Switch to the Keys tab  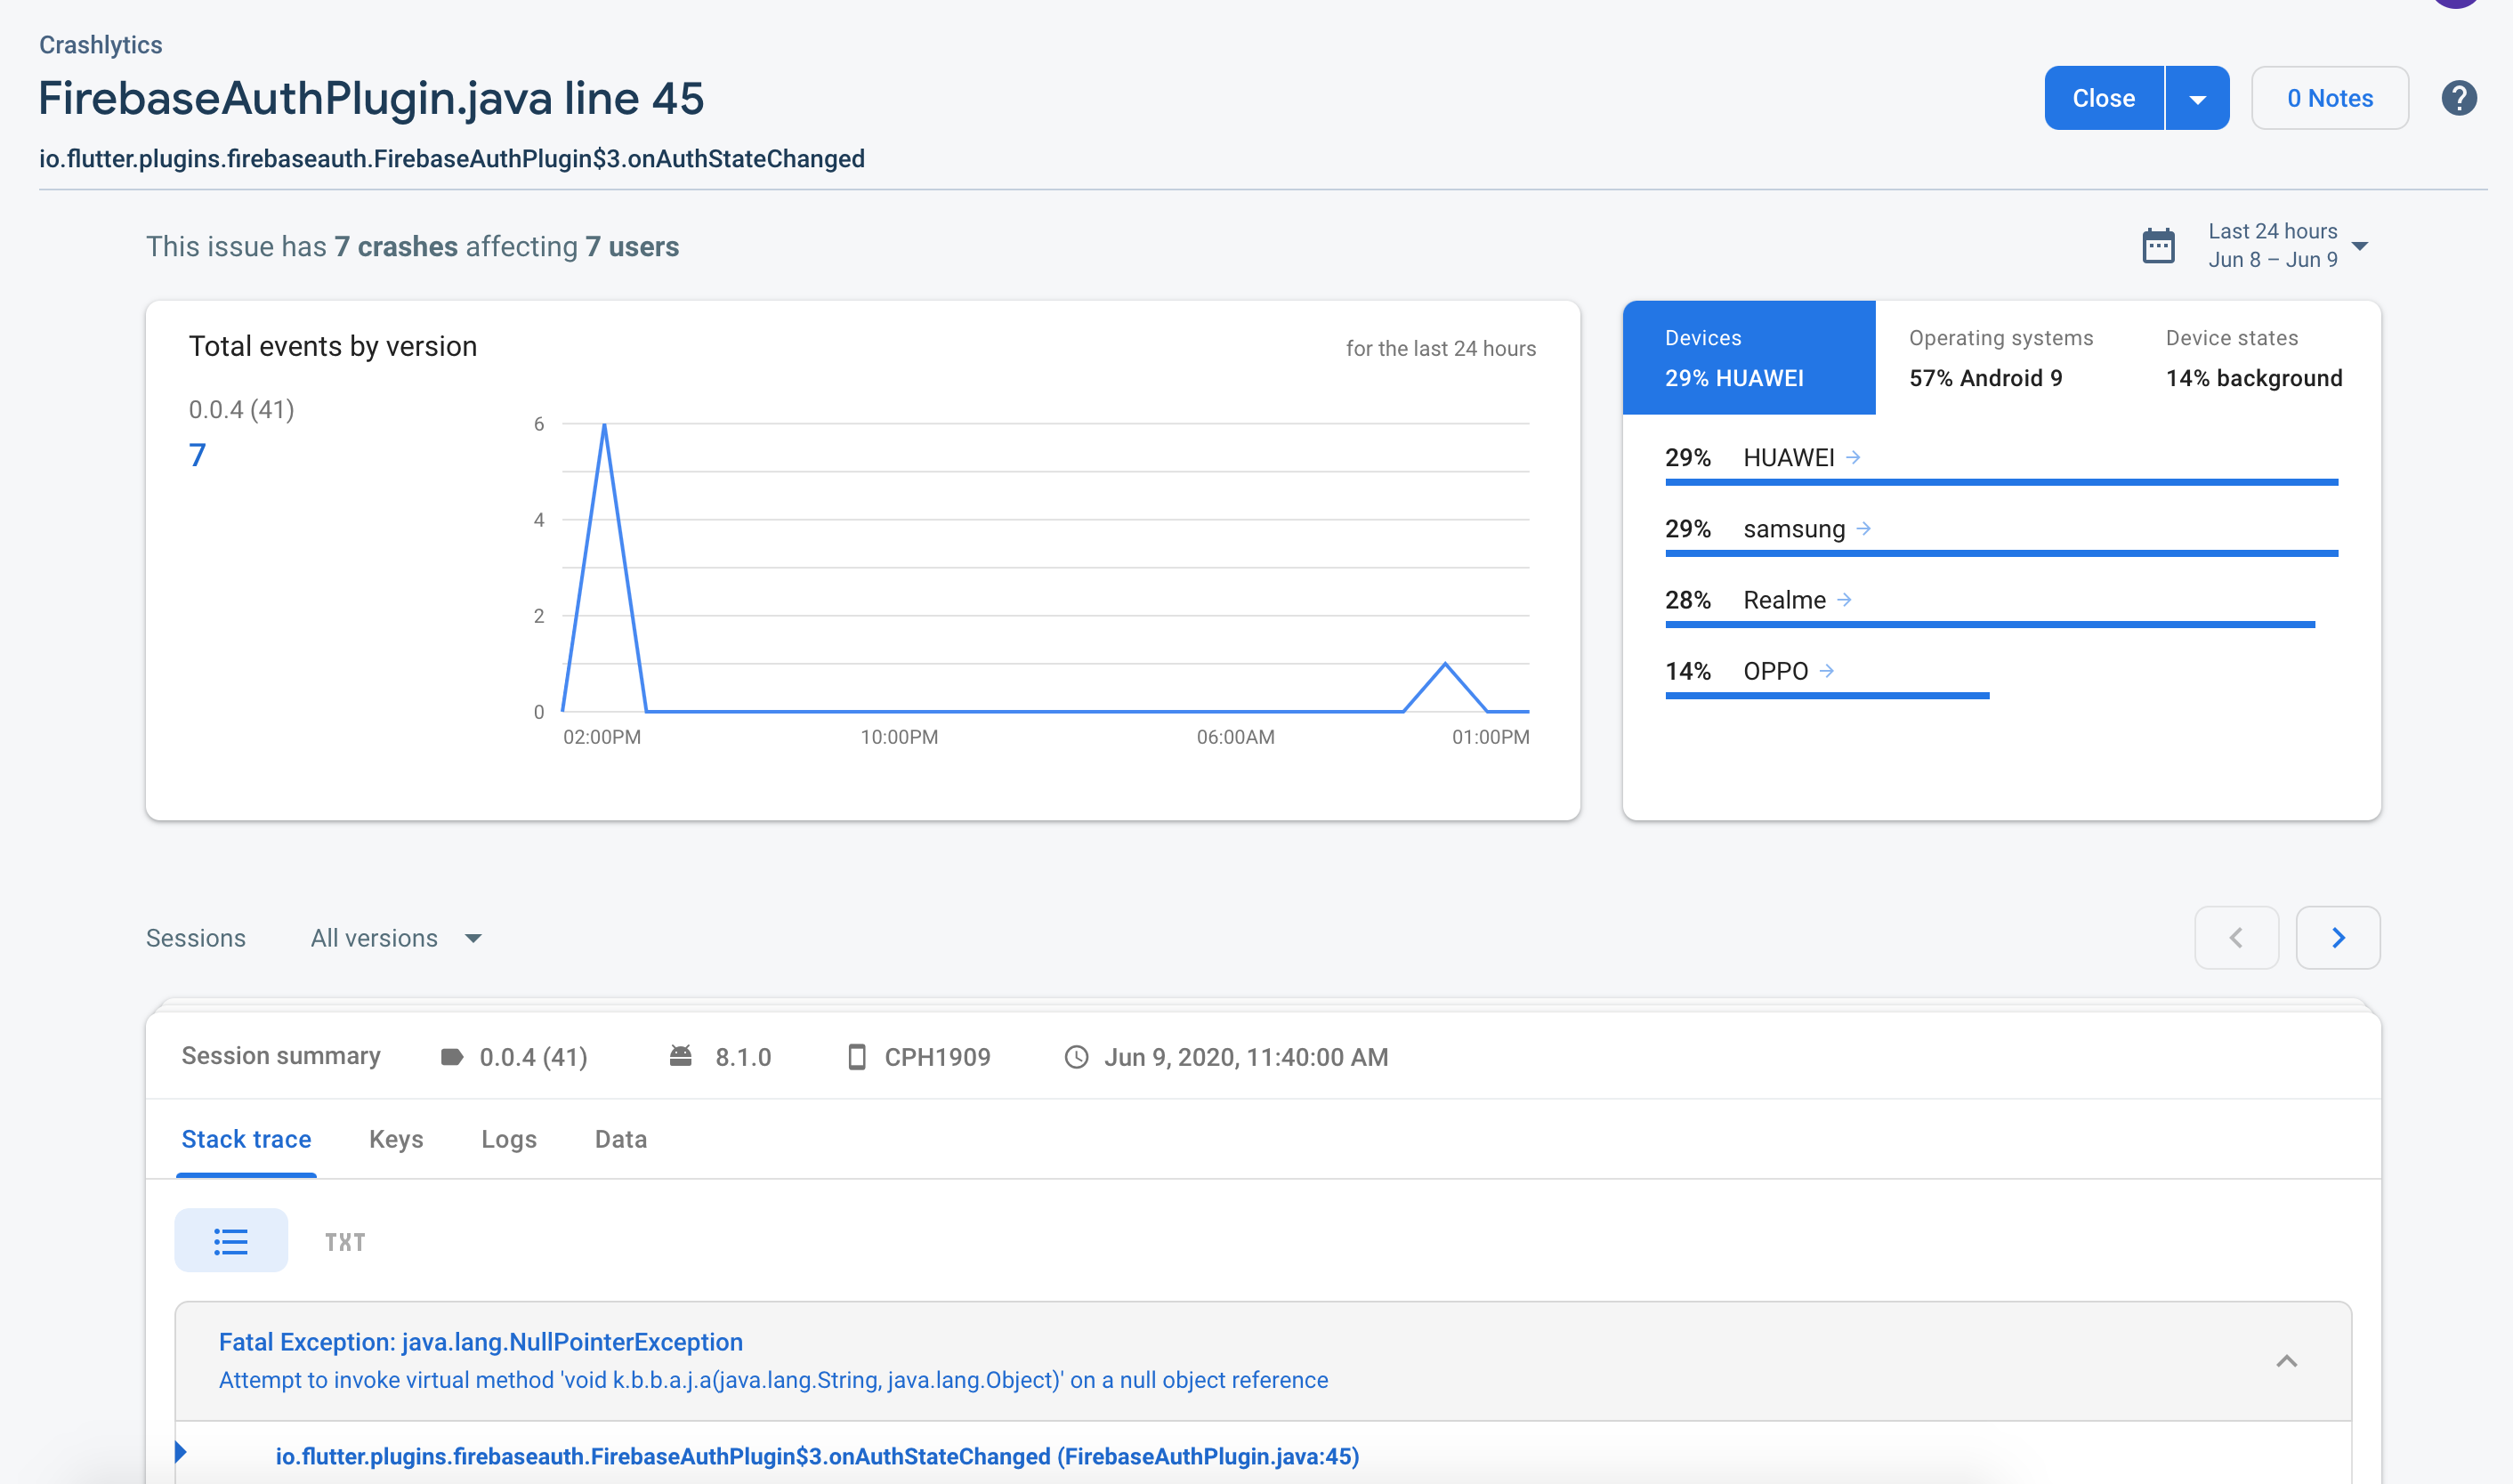tap(396, 1139)
